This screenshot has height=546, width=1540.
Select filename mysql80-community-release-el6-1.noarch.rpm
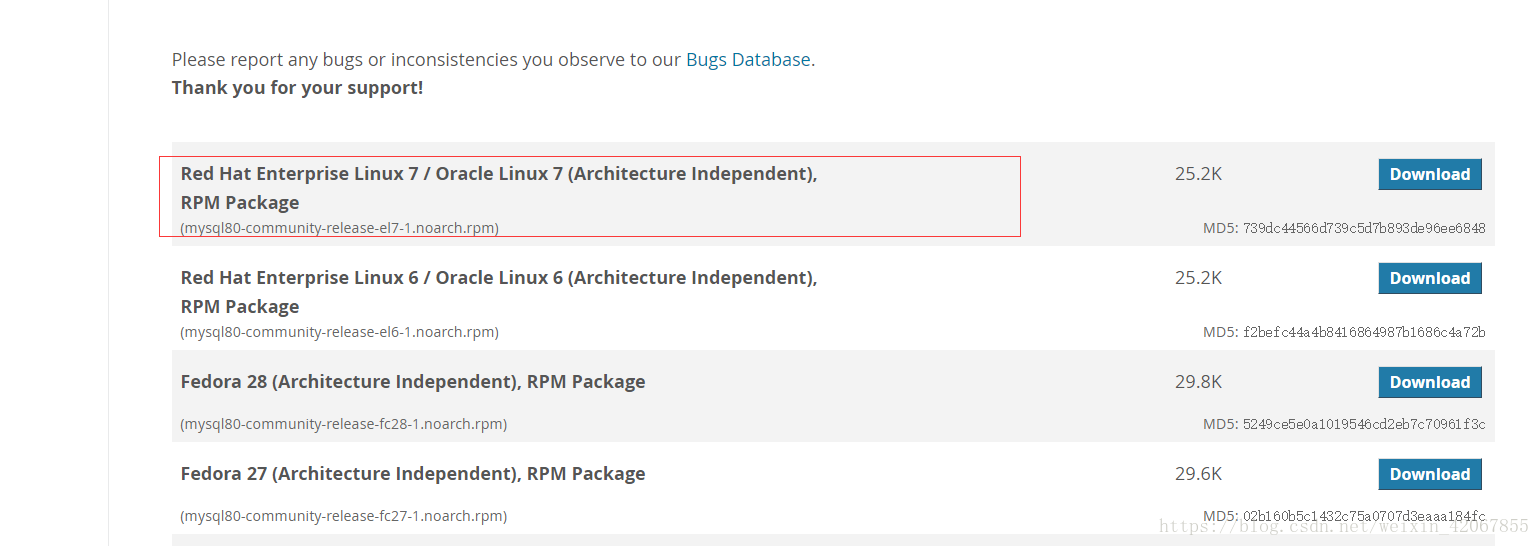point(339,332)
